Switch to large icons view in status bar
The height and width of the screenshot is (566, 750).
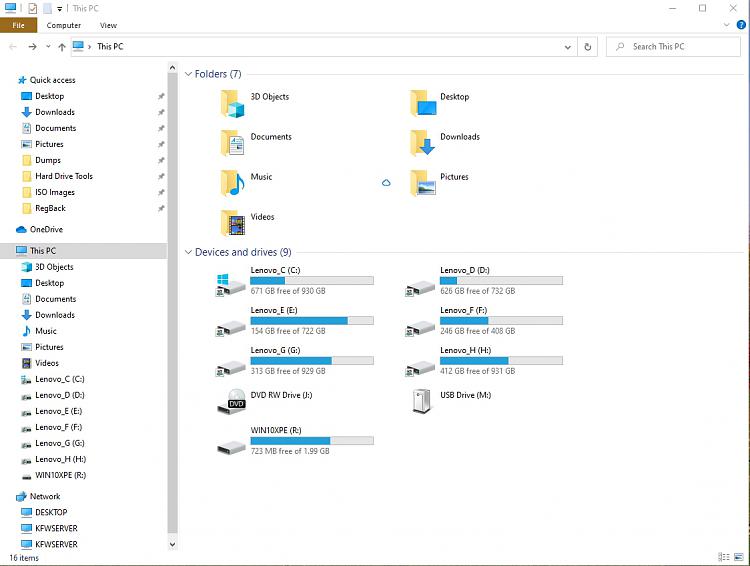tap(739, 557)
